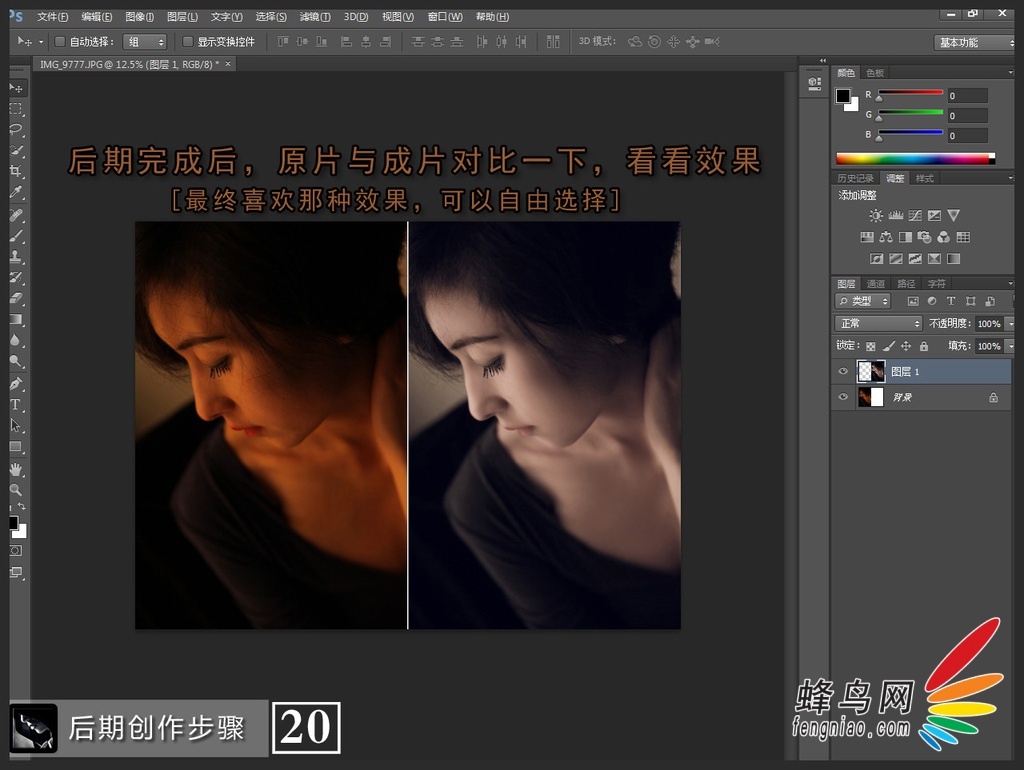Toggle lock transparent pixels
This screenshot has width=1024, height=770.
(x=871, y=346)
